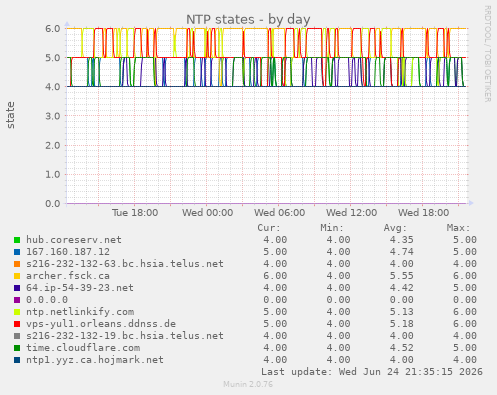Click the 6.0 y-axis tick label
Viewport: 497px width, 395px height.
53,29
